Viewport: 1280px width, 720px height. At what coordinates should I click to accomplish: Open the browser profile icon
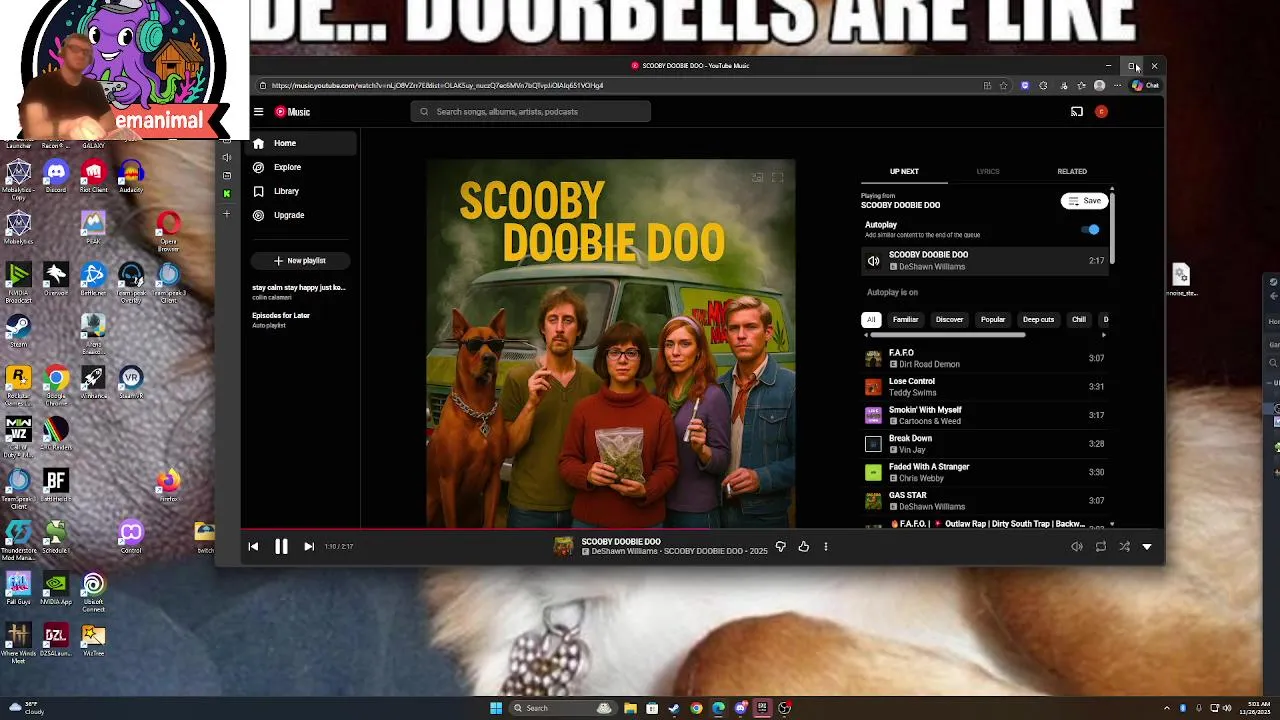1099,86
